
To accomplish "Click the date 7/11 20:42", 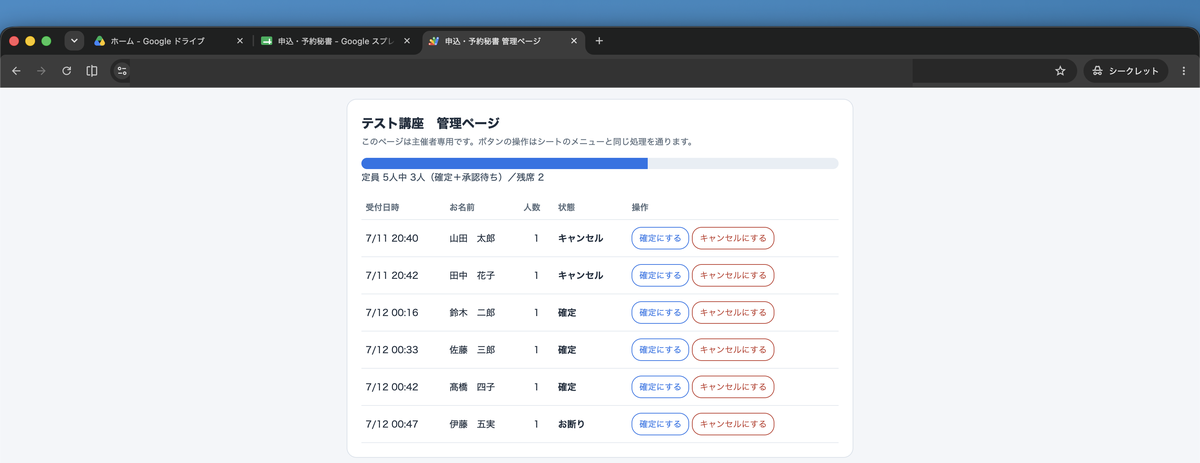I will point(392,275).
